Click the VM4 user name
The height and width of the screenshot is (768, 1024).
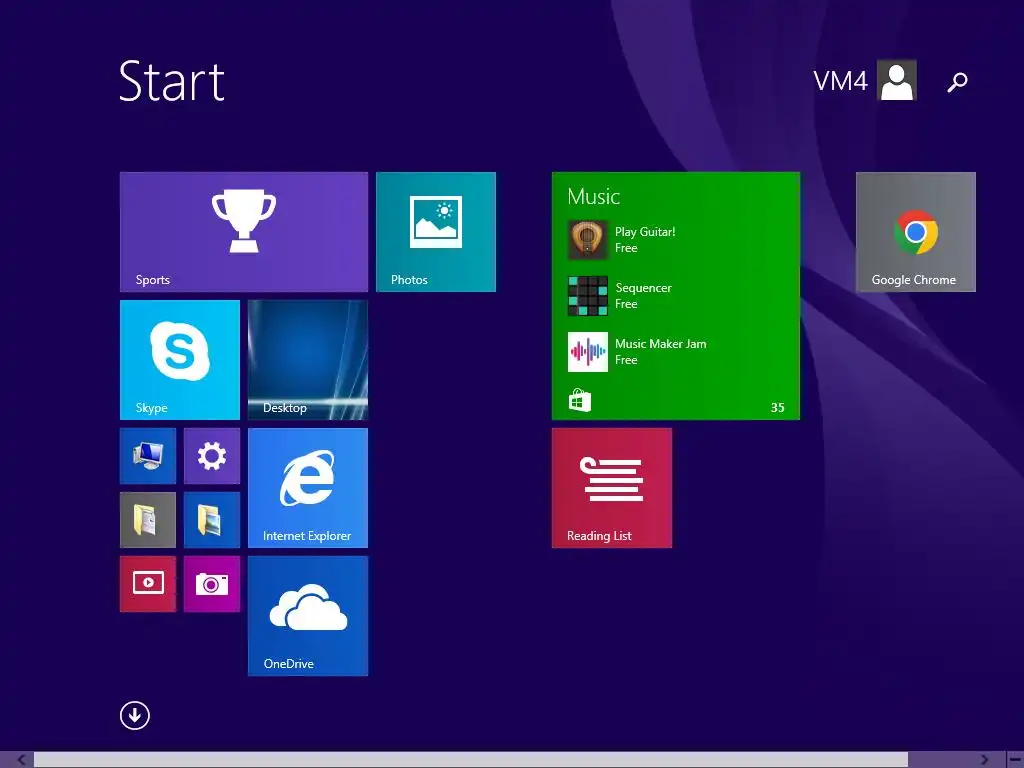tap(840, 81)
